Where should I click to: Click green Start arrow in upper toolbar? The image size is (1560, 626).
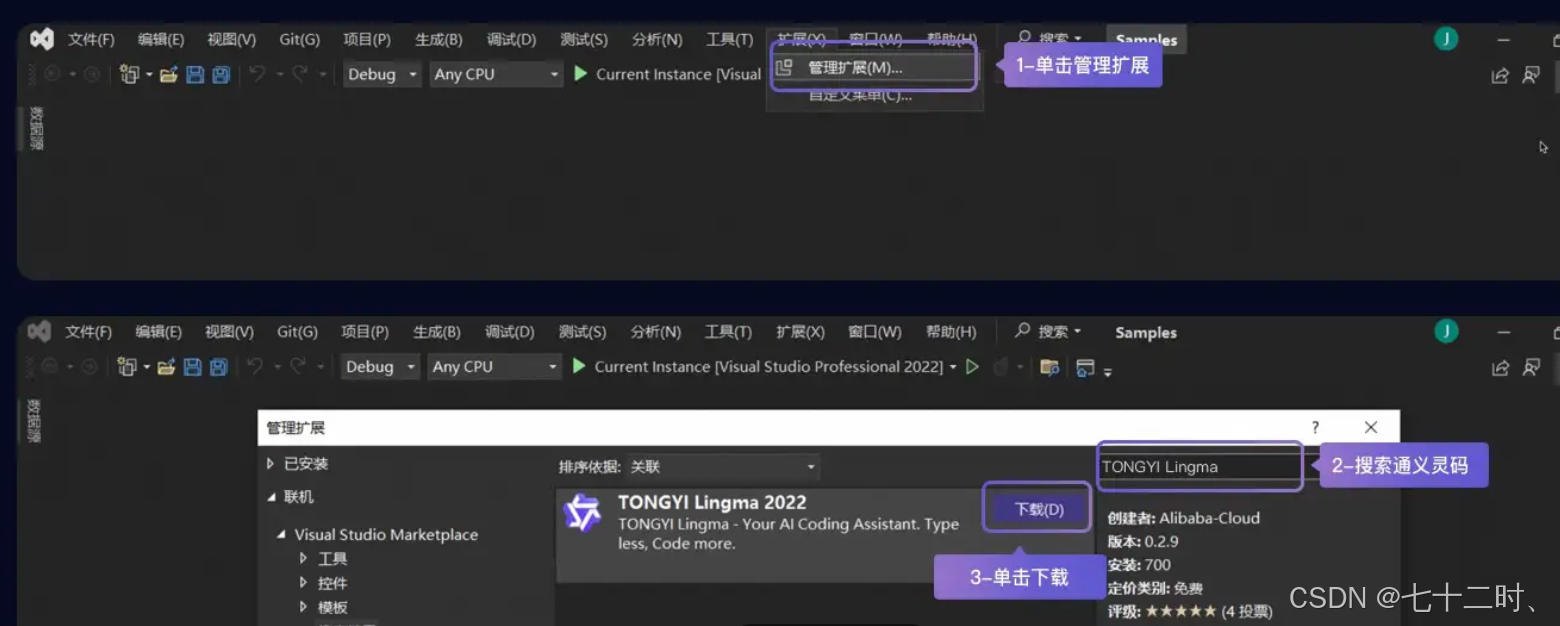click(x=581, y=74)
